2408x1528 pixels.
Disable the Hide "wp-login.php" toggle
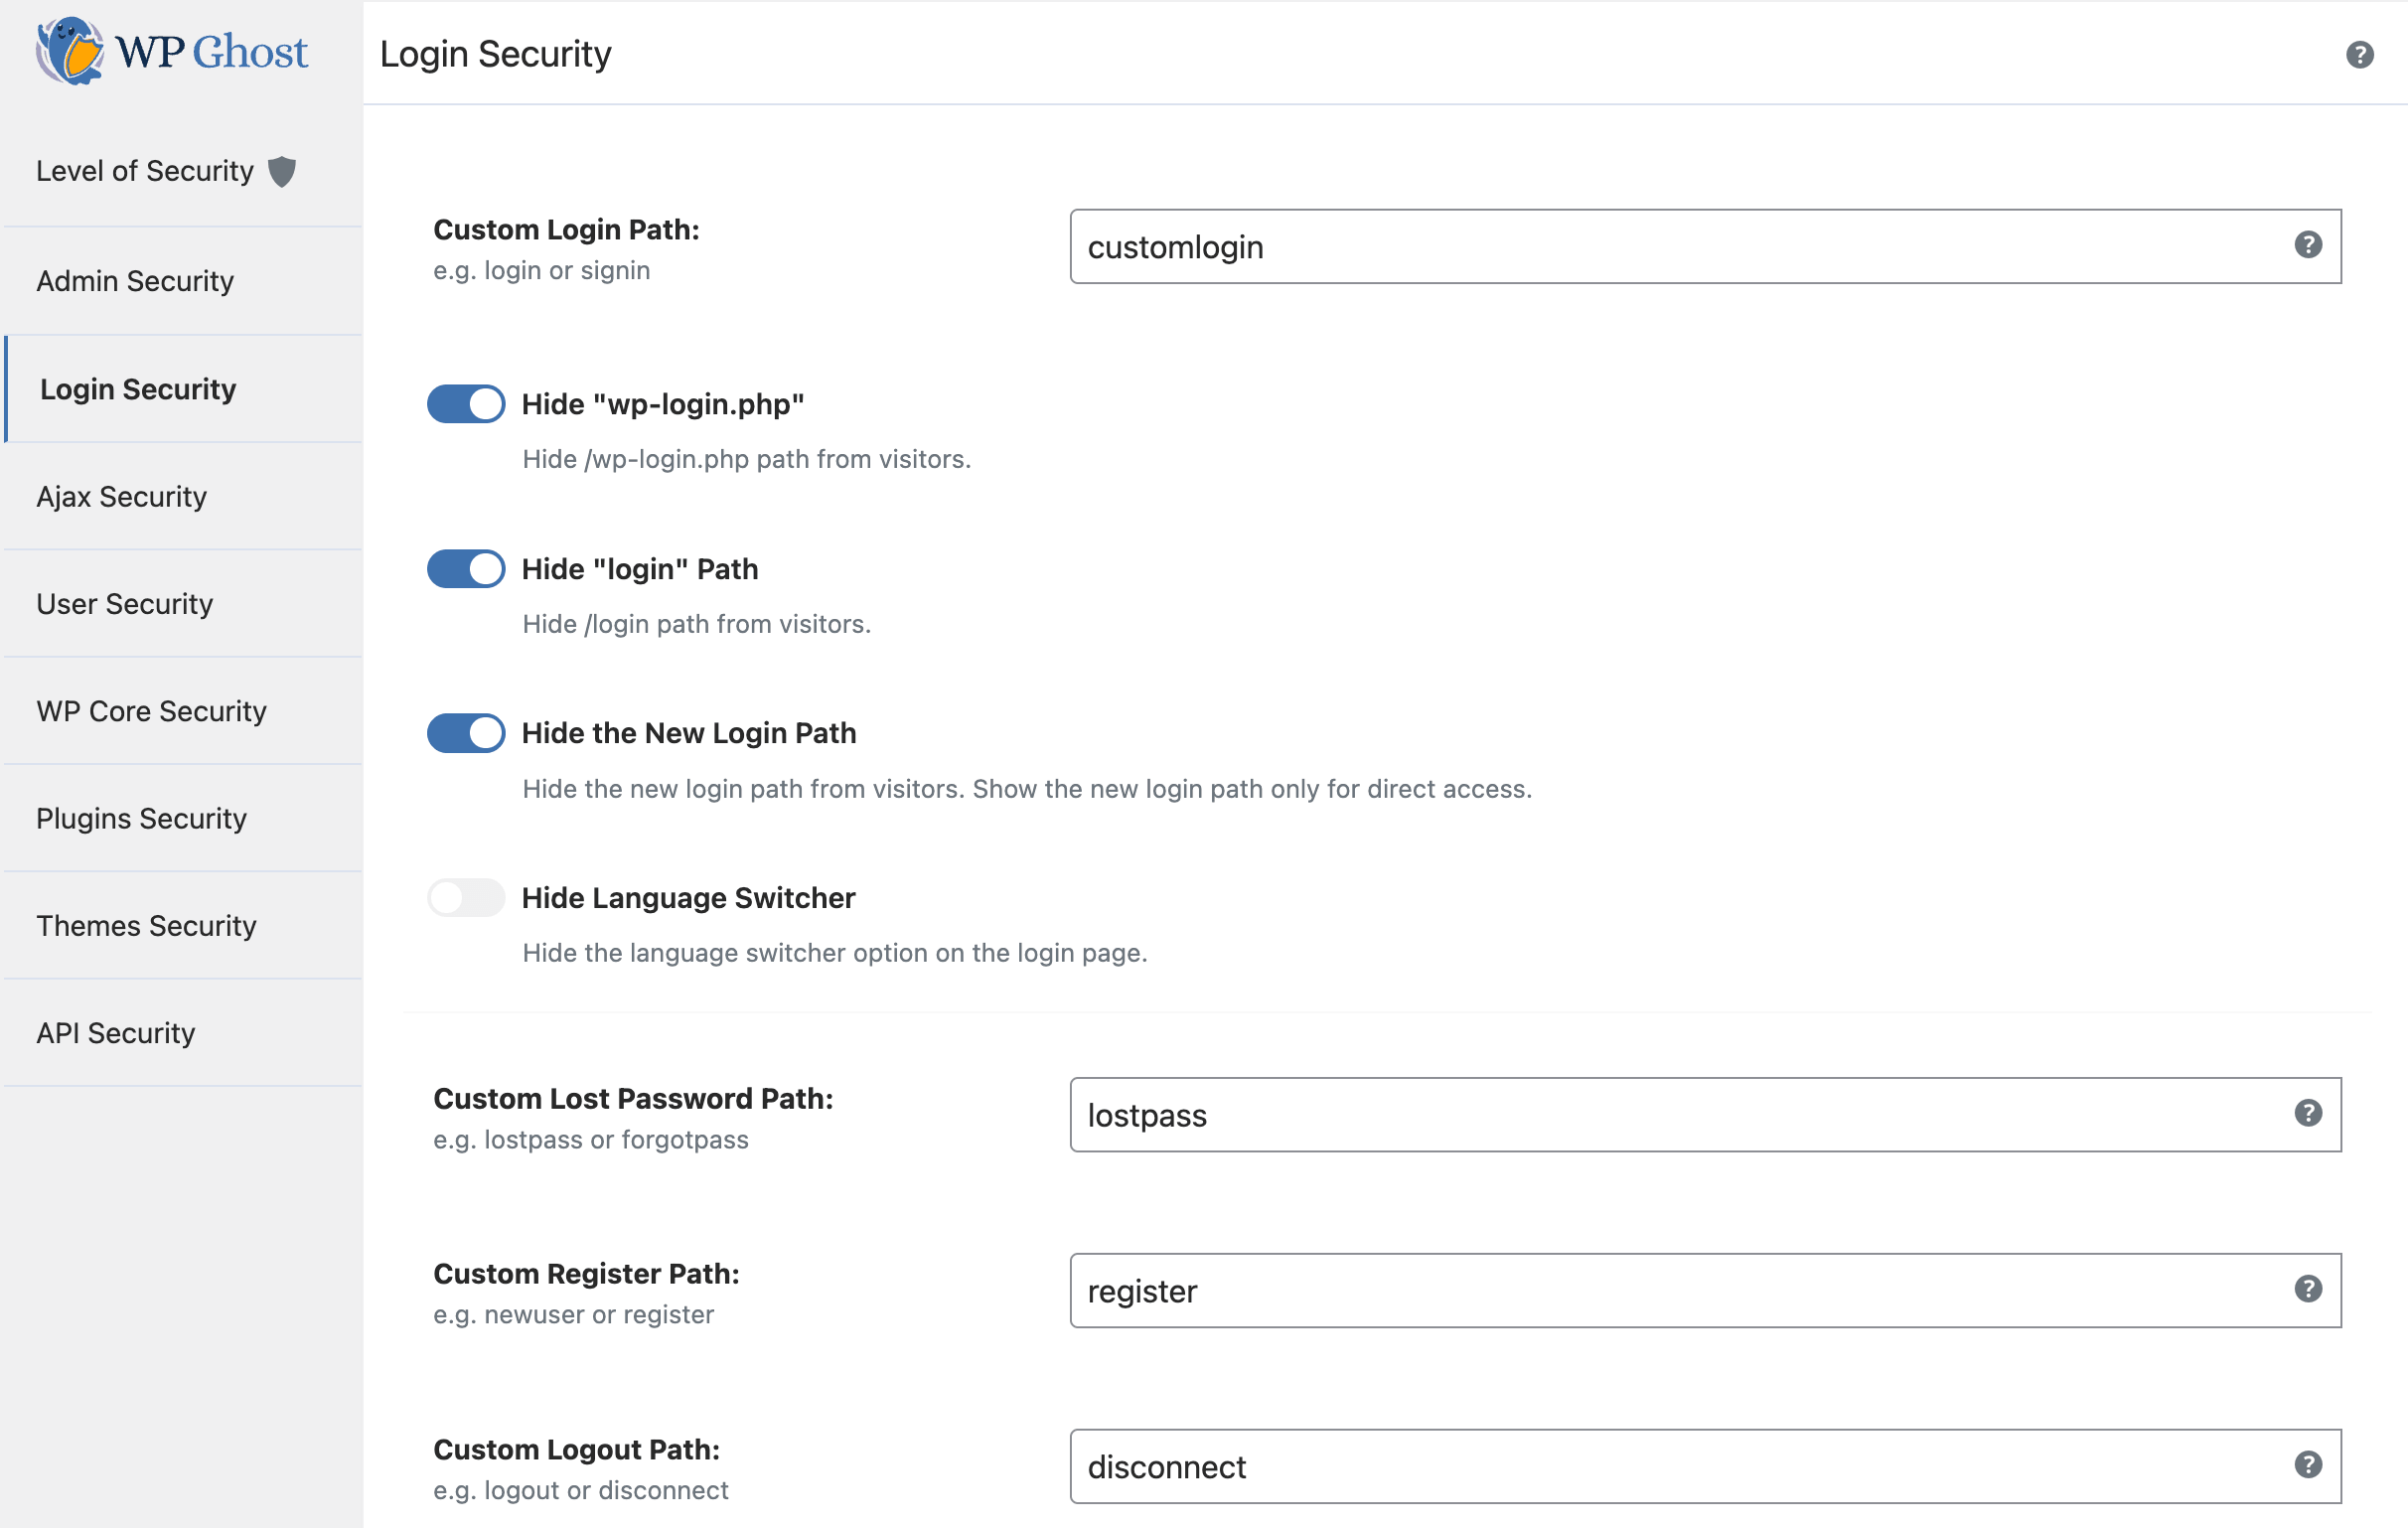click(466, 404)
